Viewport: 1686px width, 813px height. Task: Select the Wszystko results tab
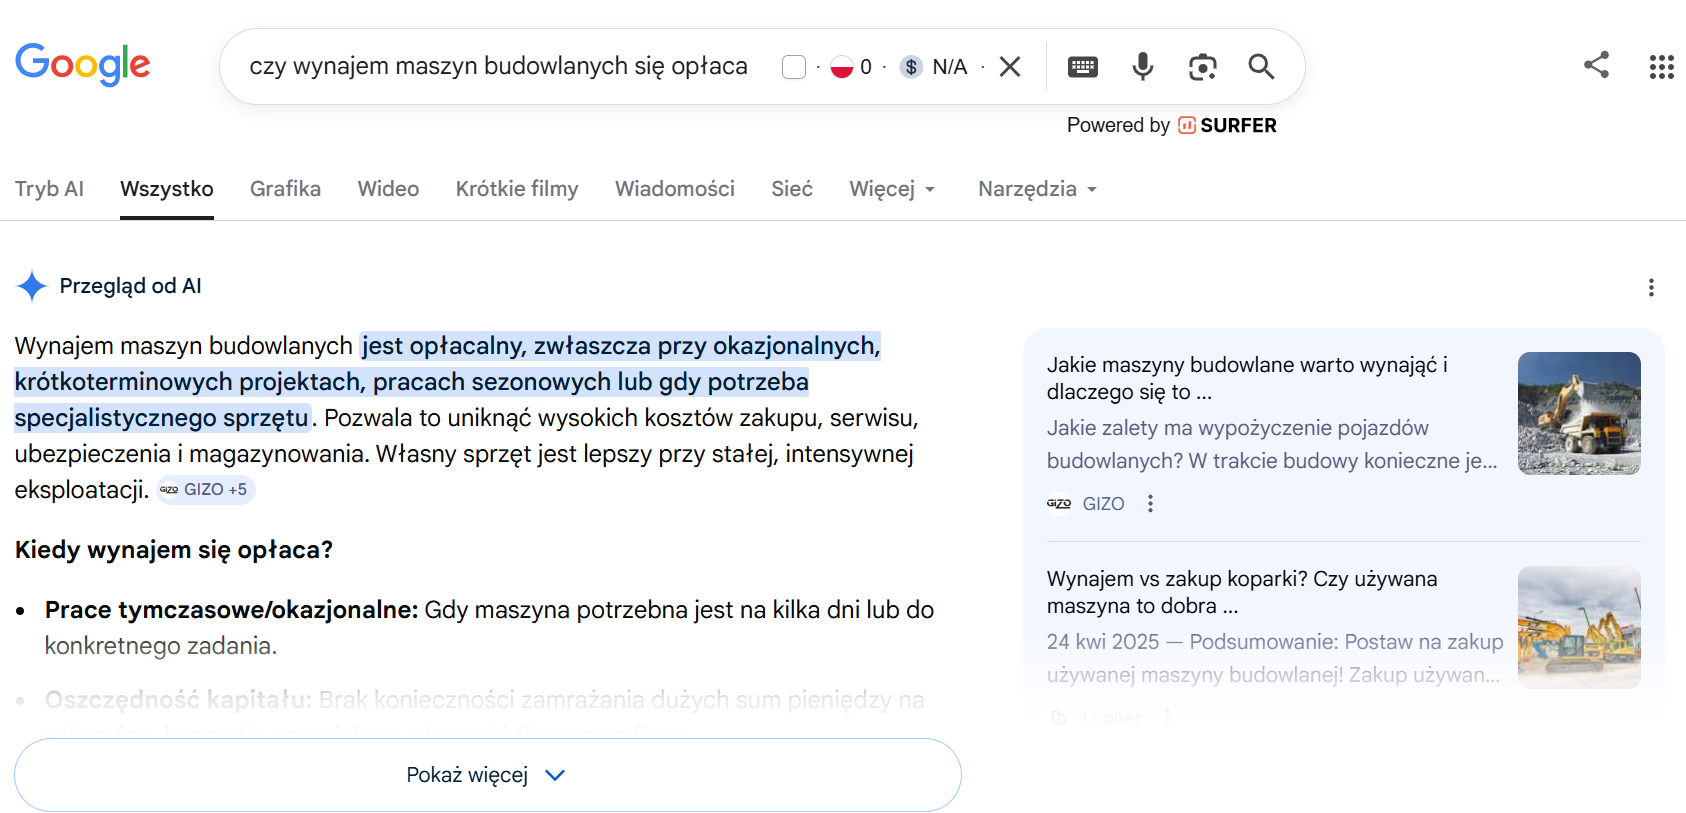point(167,189)
